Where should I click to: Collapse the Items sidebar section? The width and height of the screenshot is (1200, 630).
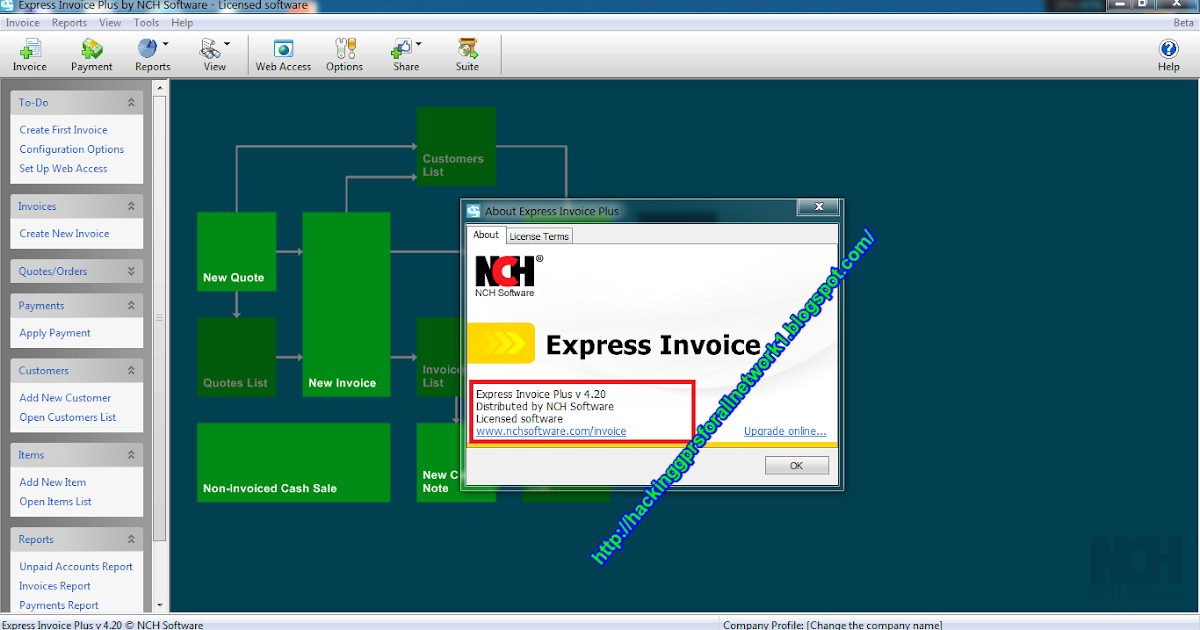pos(131,455)
